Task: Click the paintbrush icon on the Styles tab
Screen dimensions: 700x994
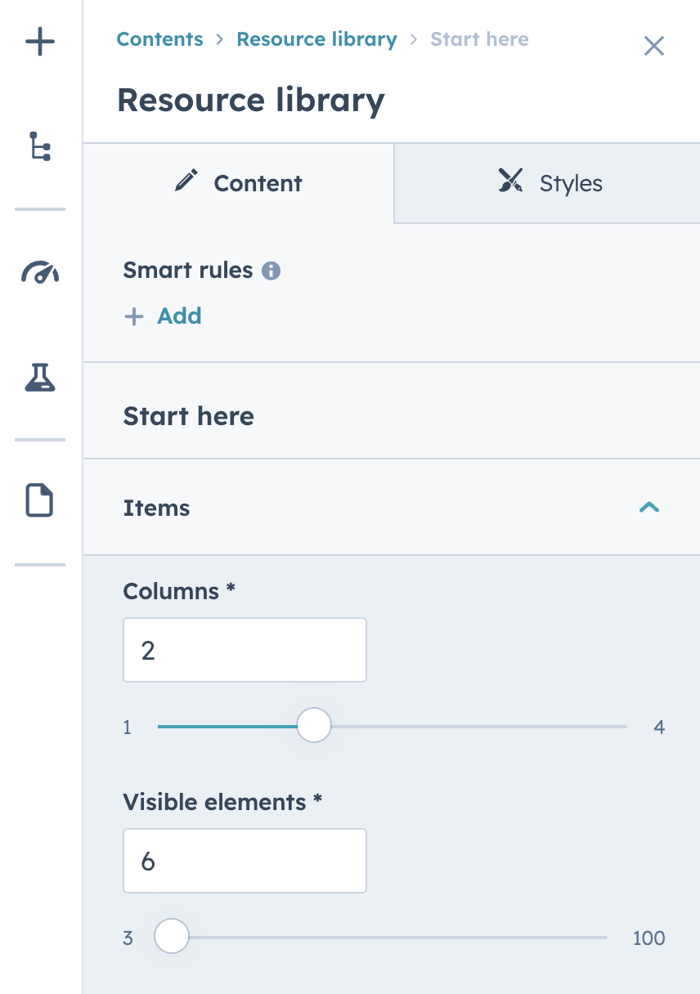Action: pos(511,182)
